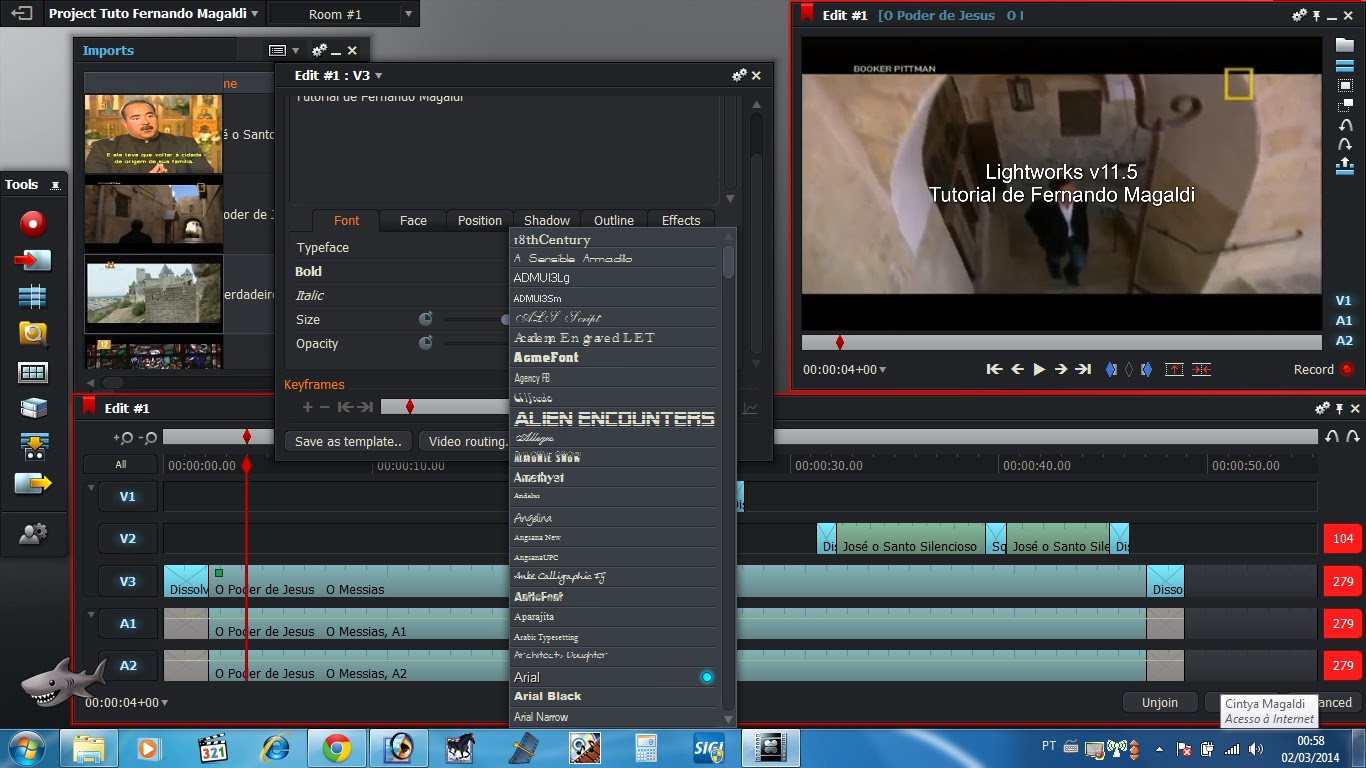This screenshot has height=768, width=1366.
Task: Click the viewer scrub bar
Action: tap(1062, 343)
